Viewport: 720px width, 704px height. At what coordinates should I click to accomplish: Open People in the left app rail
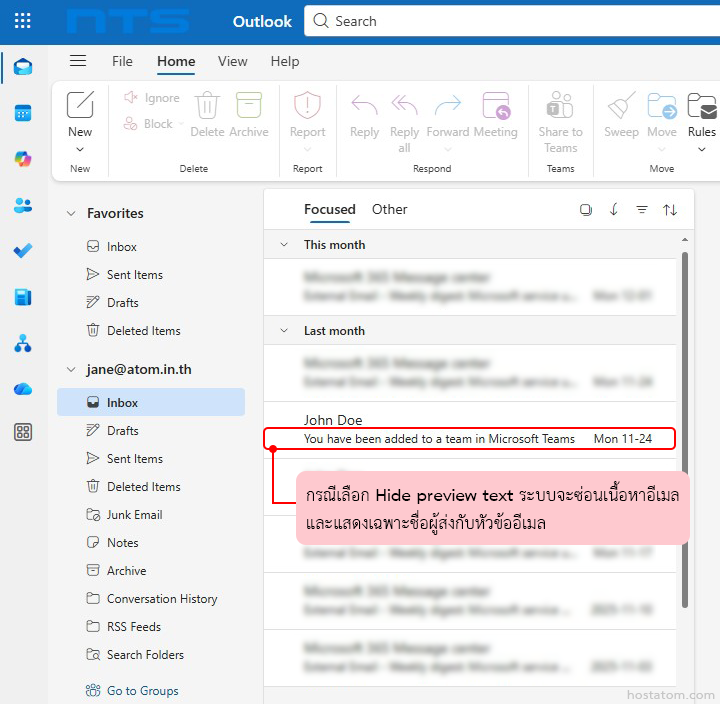click(22, 205)
